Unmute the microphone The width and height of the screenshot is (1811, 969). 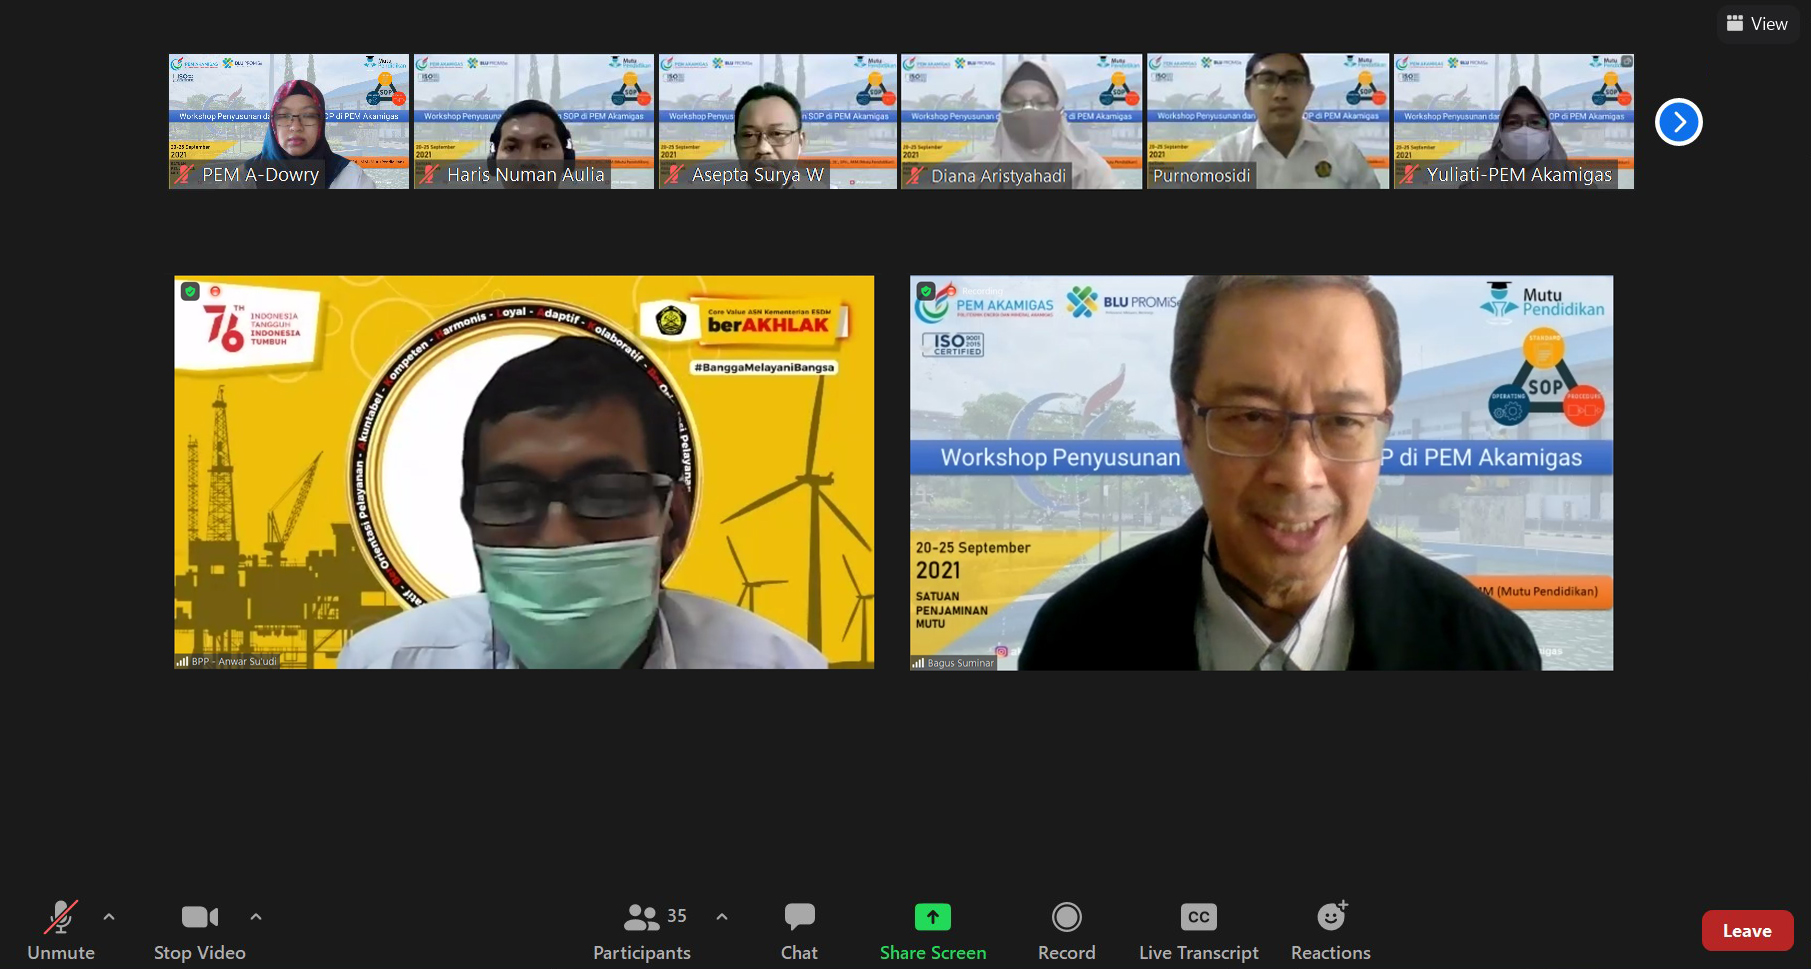[61, 931]
